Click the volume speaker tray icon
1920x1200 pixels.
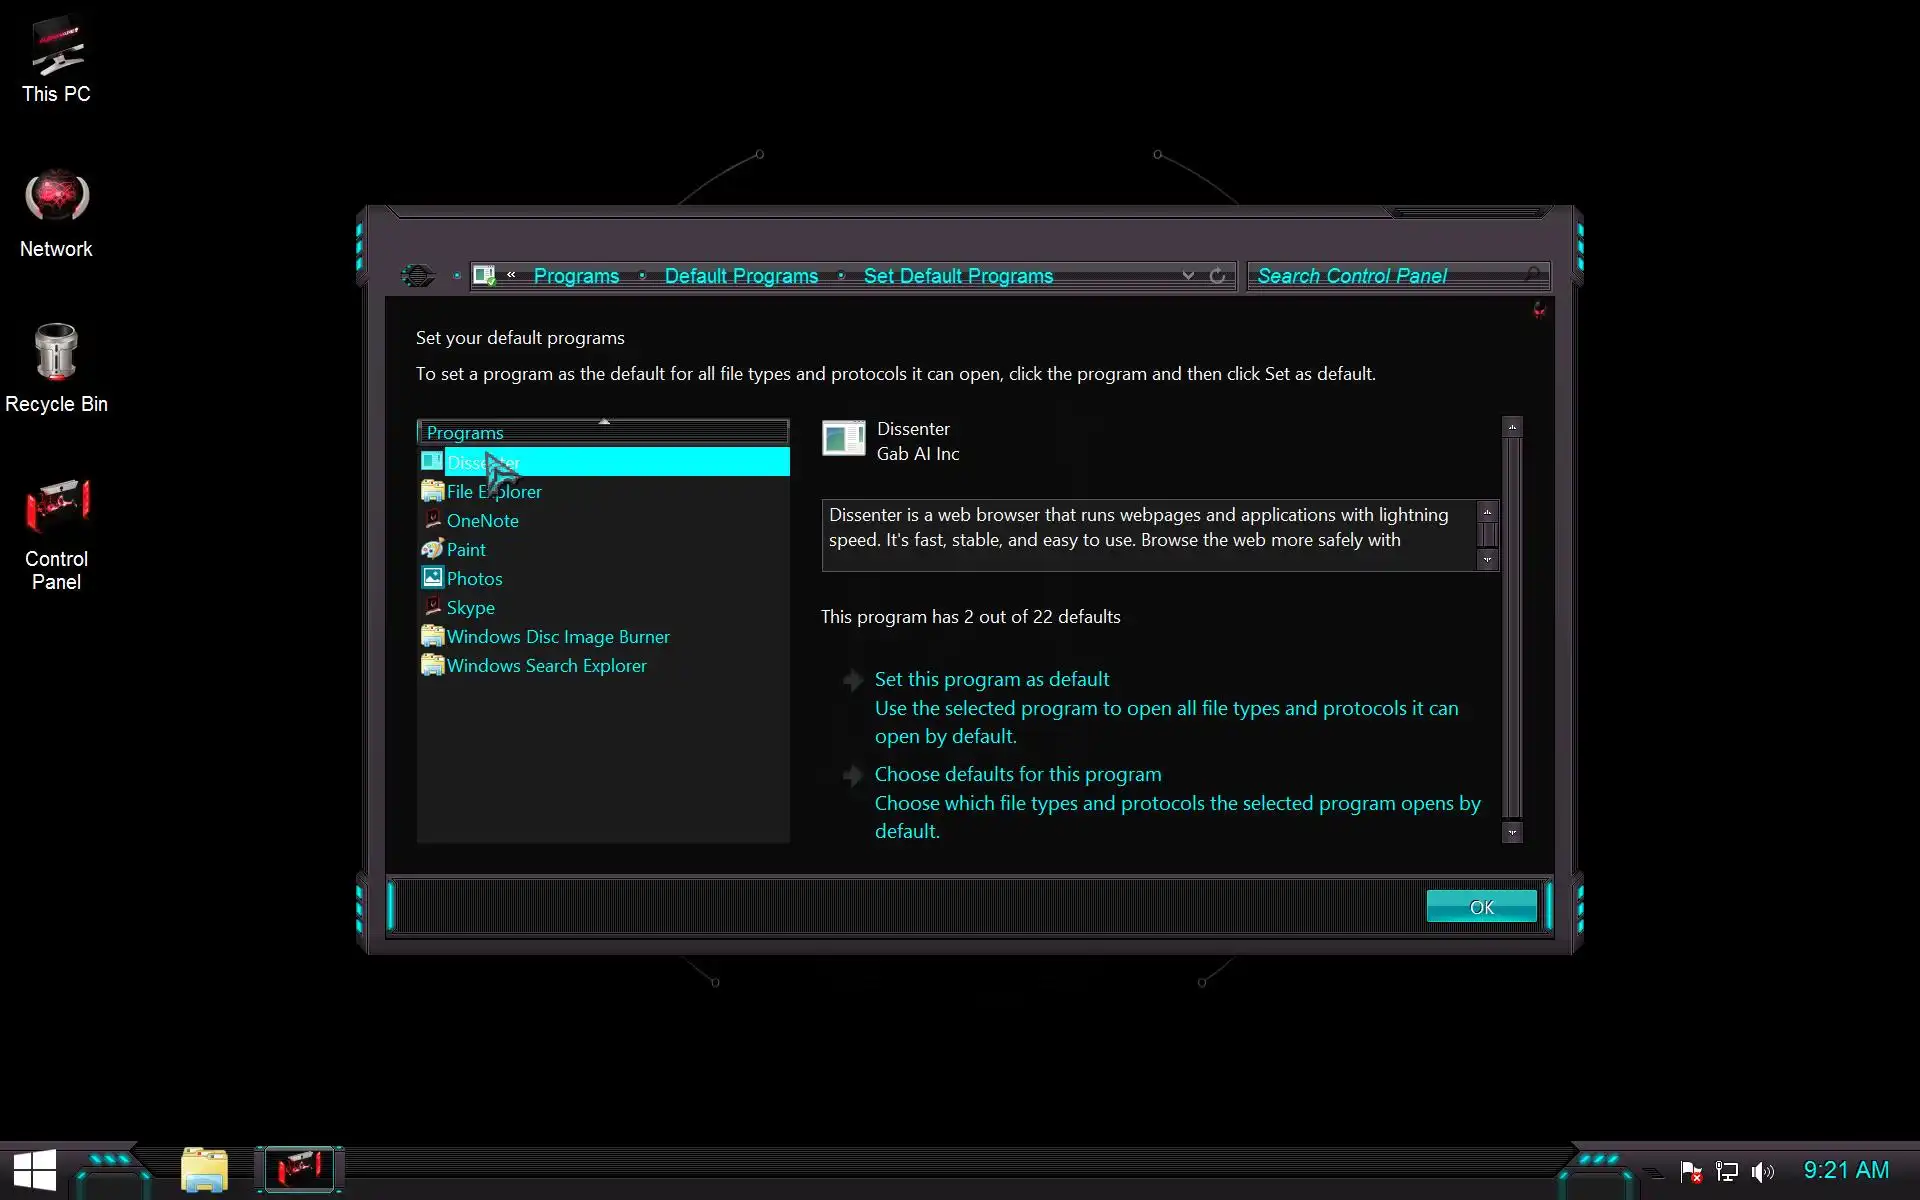(1762, 1171)
